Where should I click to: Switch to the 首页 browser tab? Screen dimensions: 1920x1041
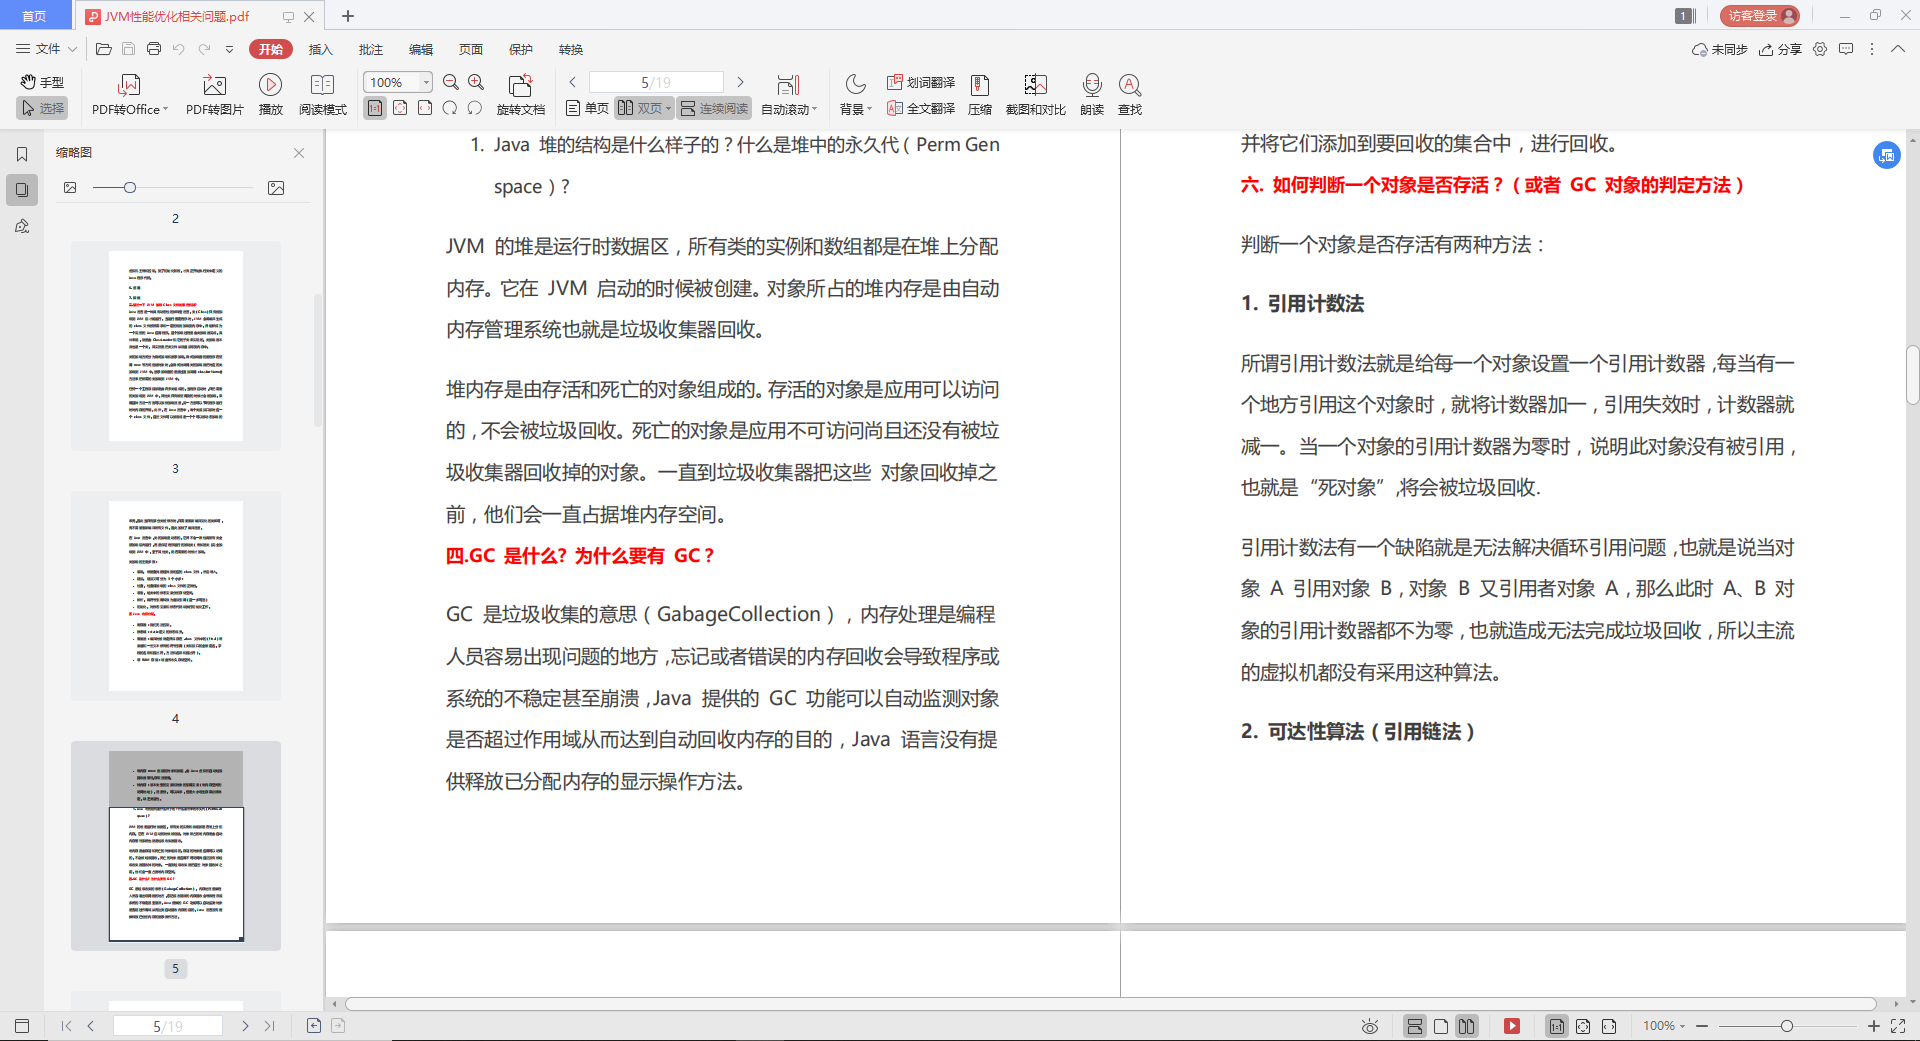pos(36,16)
